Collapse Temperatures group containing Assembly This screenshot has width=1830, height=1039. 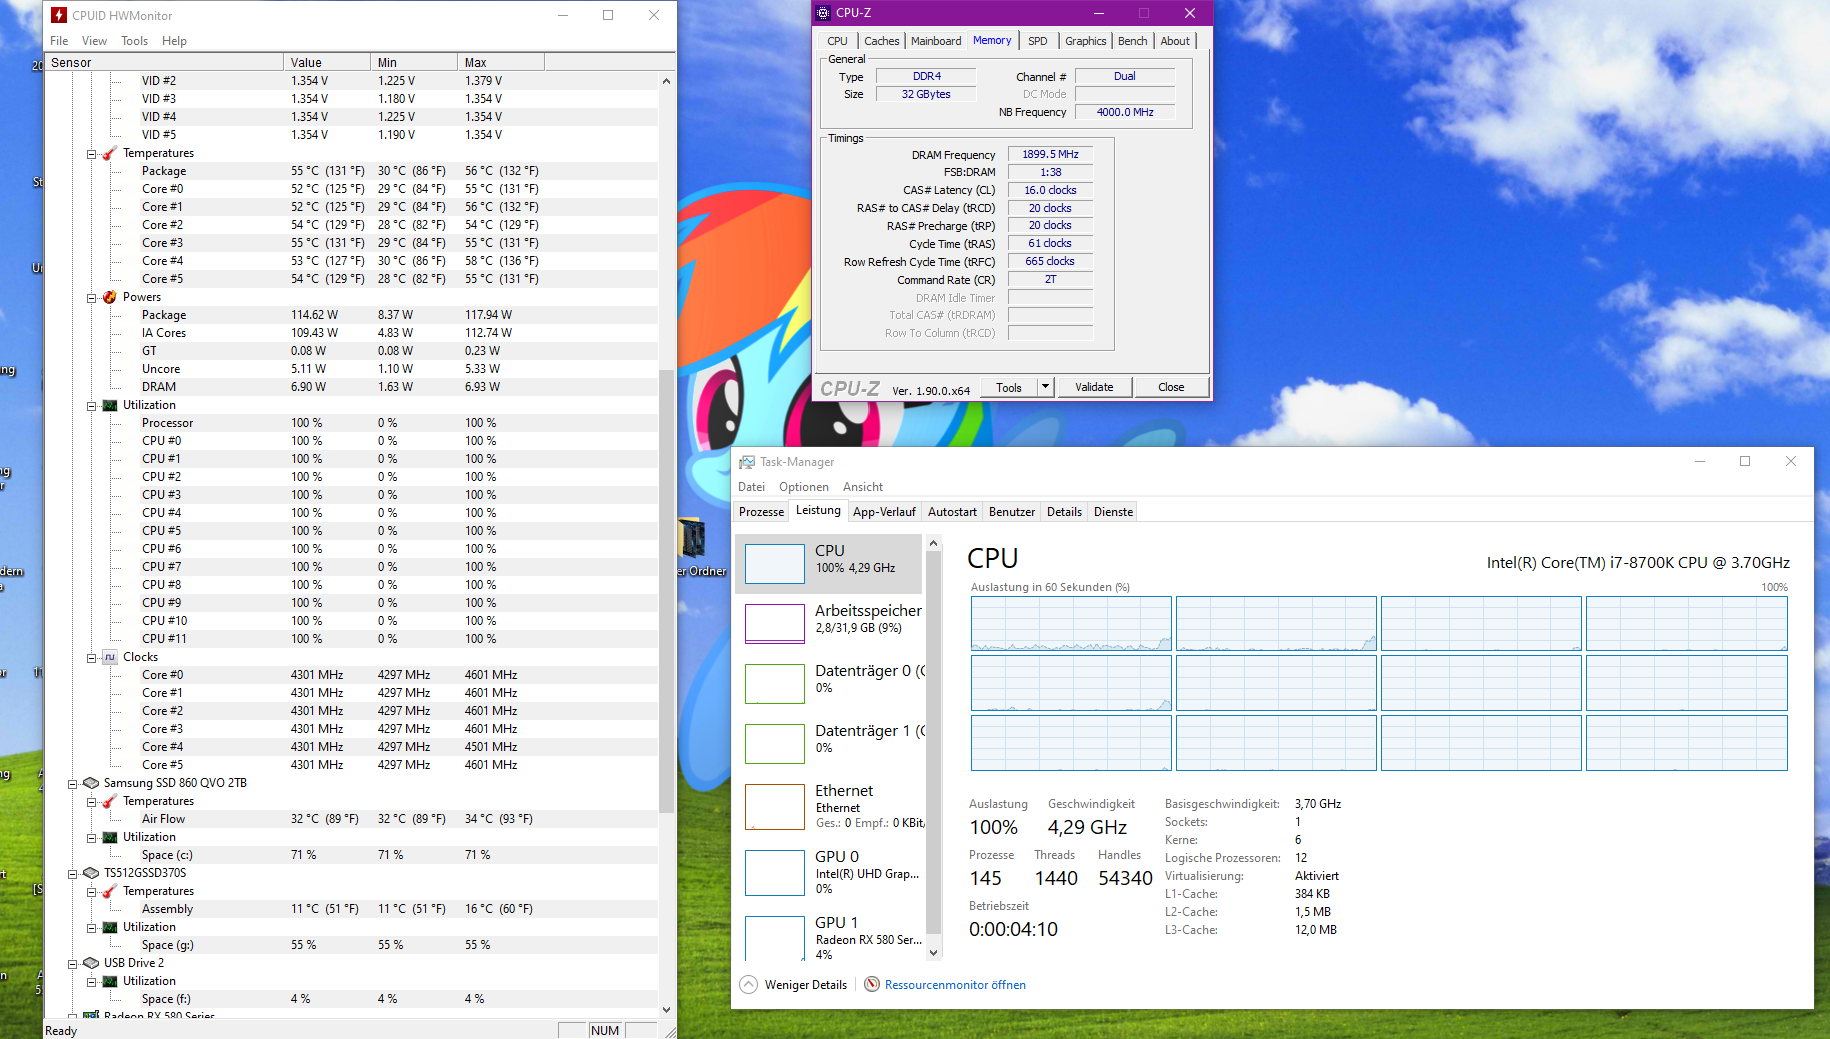(91, 892)
